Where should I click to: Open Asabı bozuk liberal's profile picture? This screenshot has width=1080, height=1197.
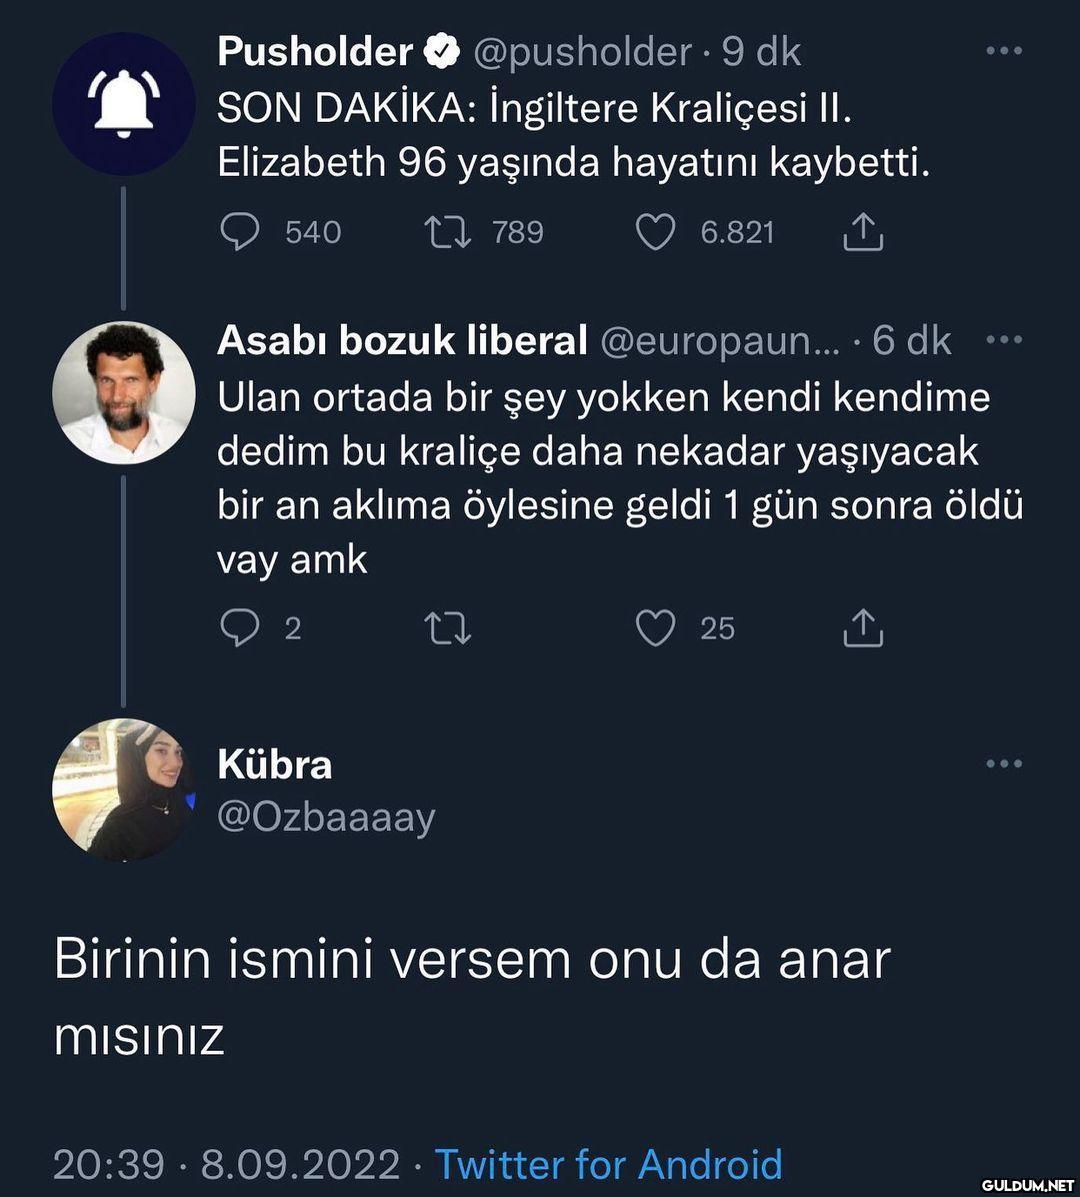pos(123,392)
